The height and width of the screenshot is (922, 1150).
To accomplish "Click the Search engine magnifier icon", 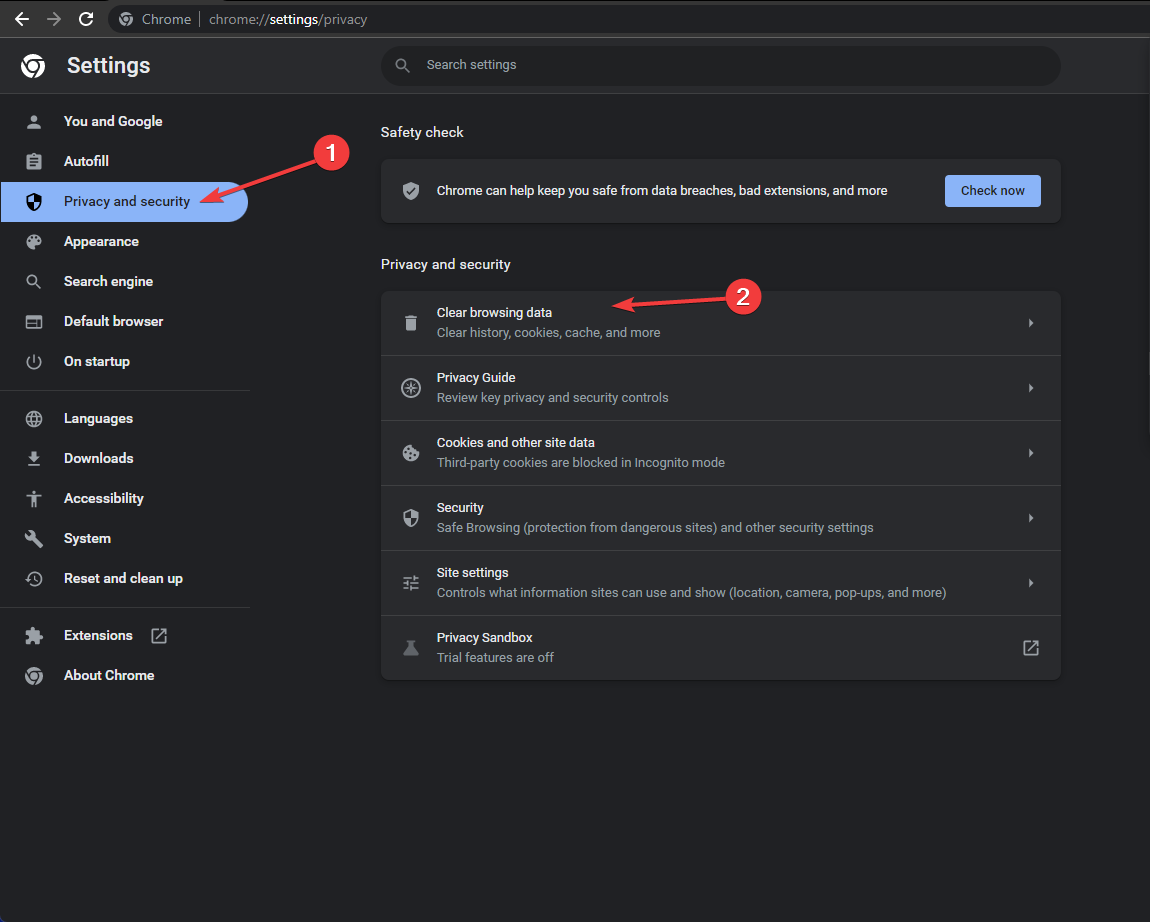I will [x=34, y=281].
